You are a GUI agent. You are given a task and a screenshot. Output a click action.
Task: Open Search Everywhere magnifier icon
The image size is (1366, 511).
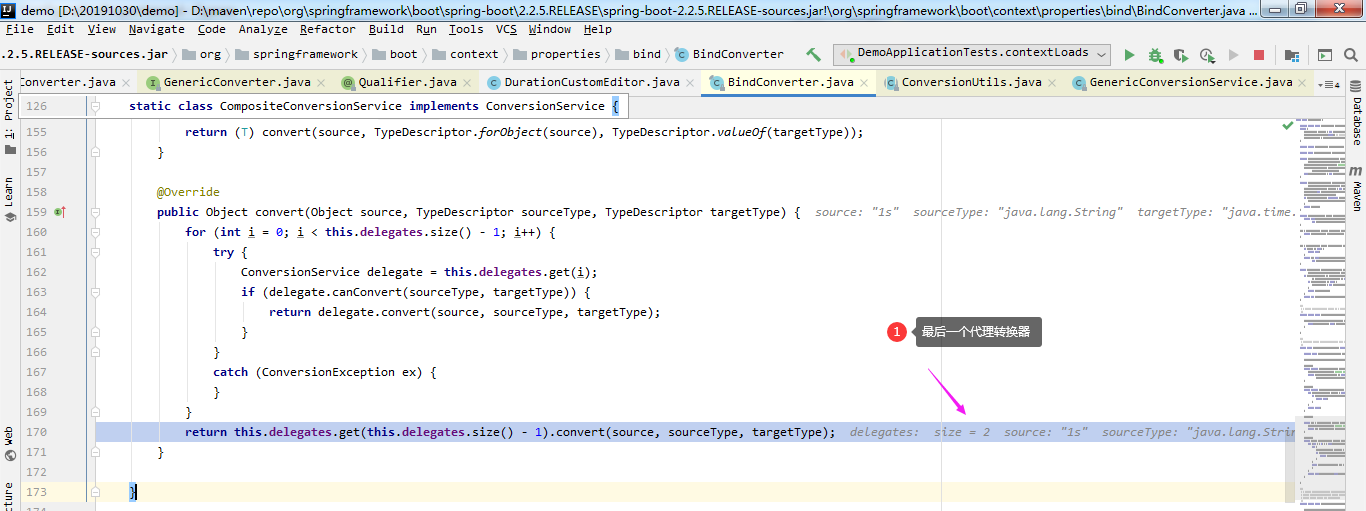pos(1351,55)
